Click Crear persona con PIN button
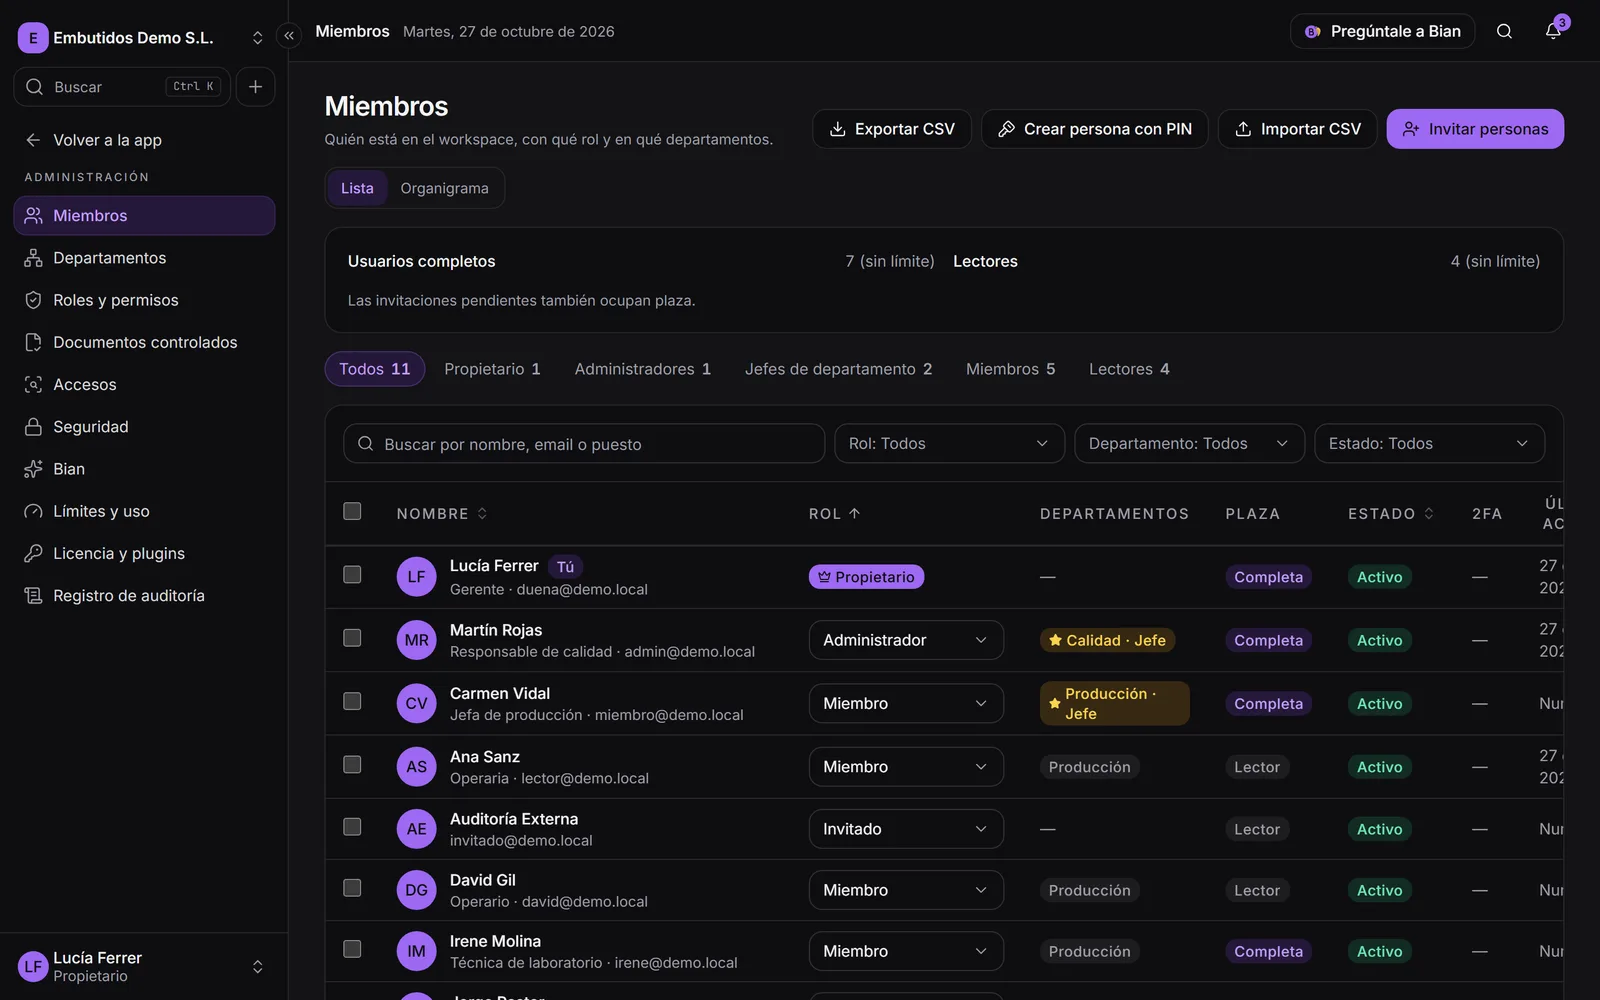This screenshot has width=1600, height=1000. click(x=1095, y=129)
